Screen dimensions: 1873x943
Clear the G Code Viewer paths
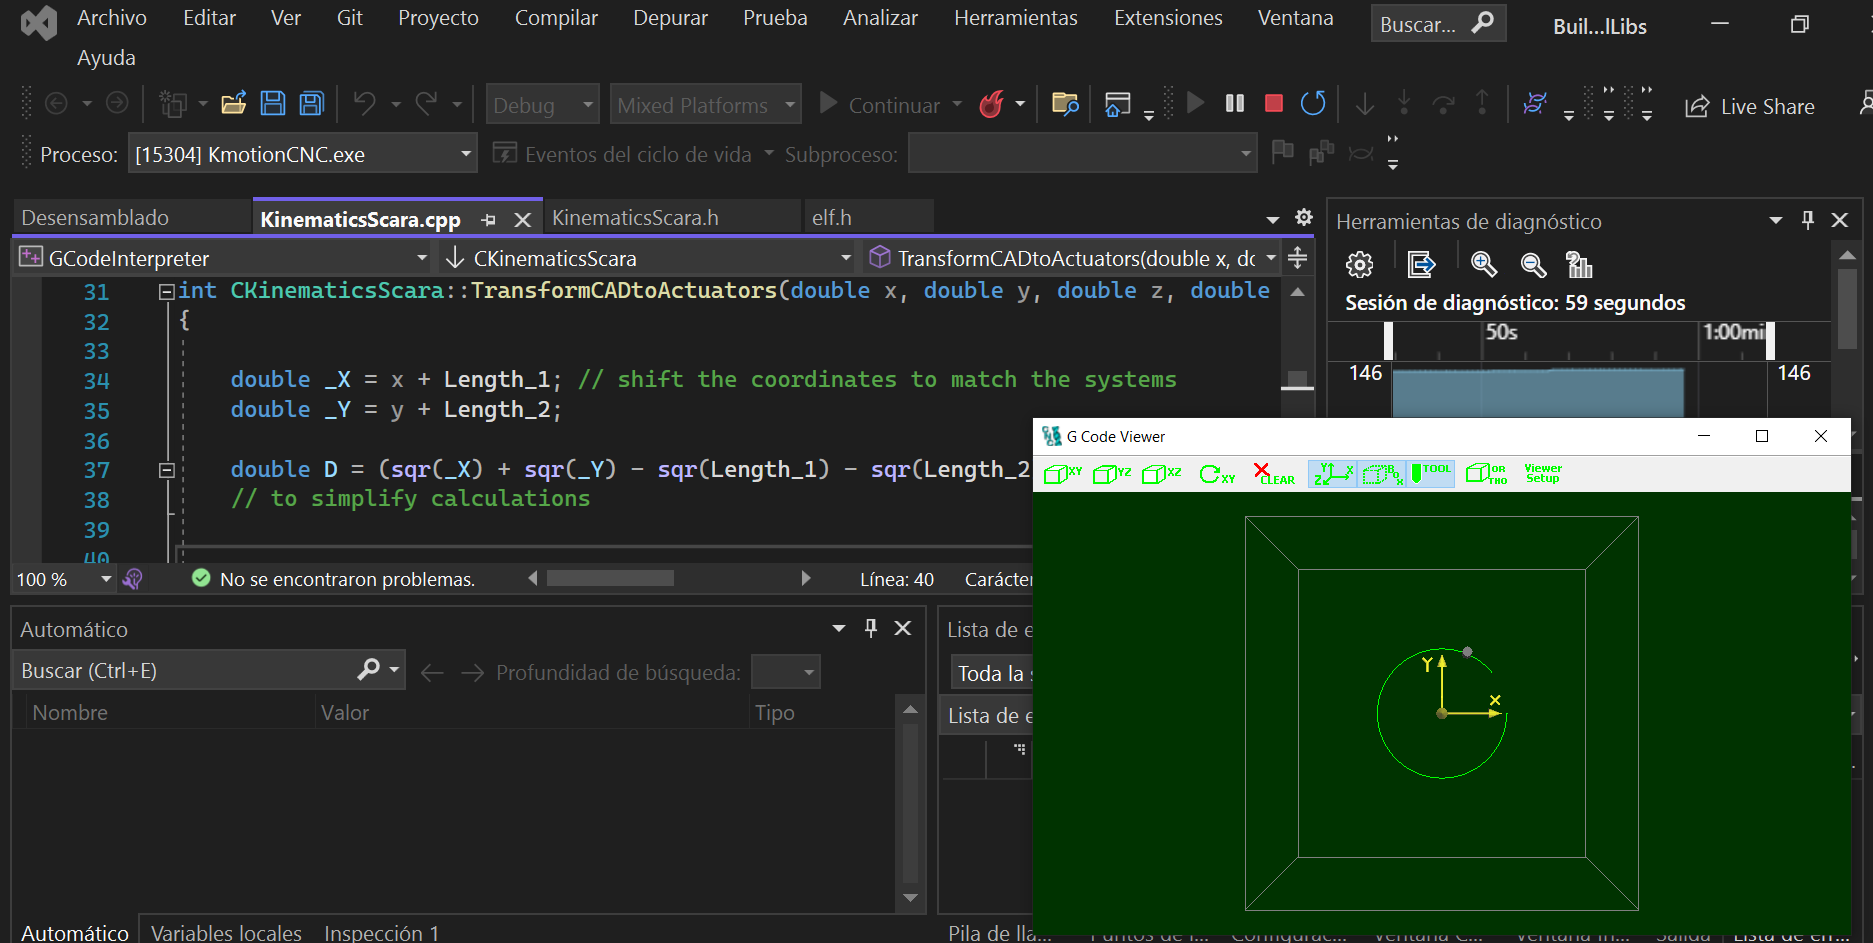pyautogui.click(x=1274, y=474)
